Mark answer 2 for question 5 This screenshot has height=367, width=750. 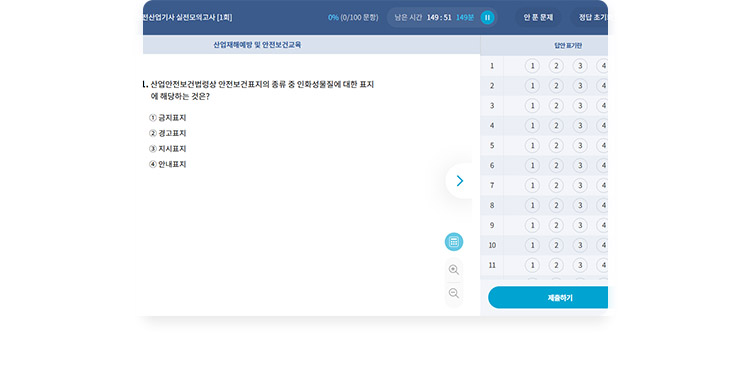[556, 145]
